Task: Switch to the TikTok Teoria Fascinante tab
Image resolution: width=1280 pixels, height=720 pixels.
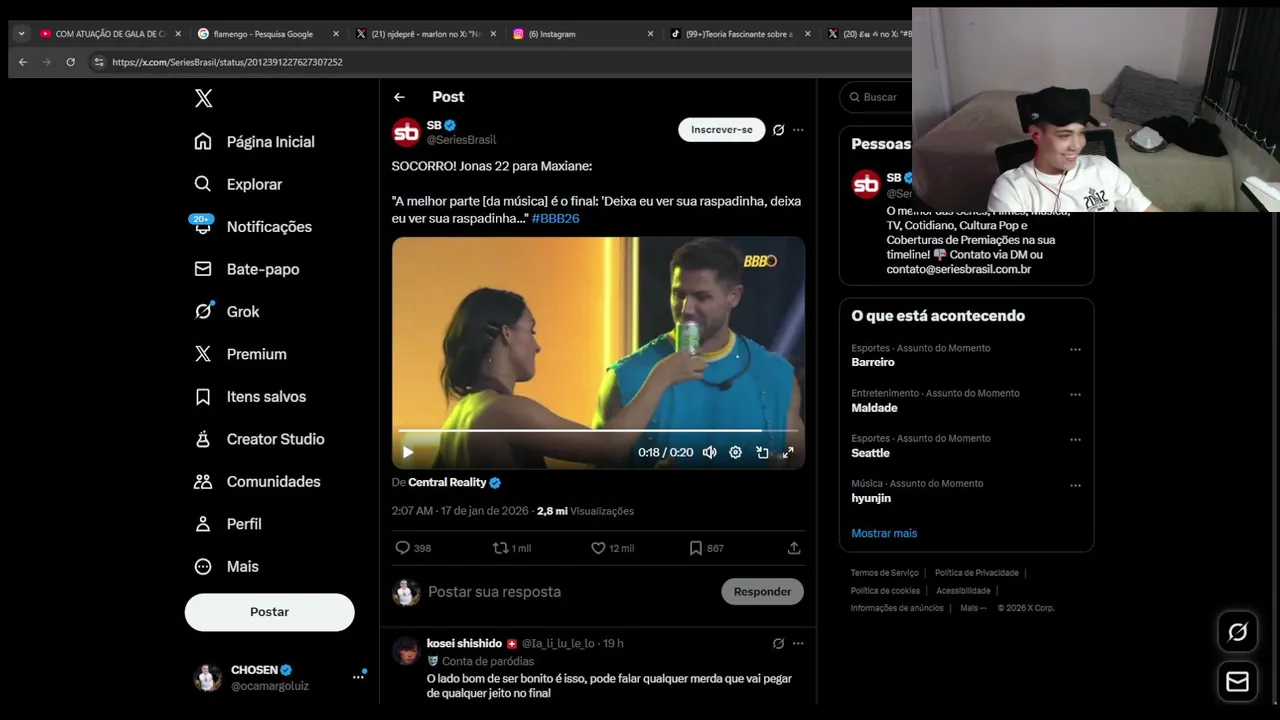Action: point(738,33)
